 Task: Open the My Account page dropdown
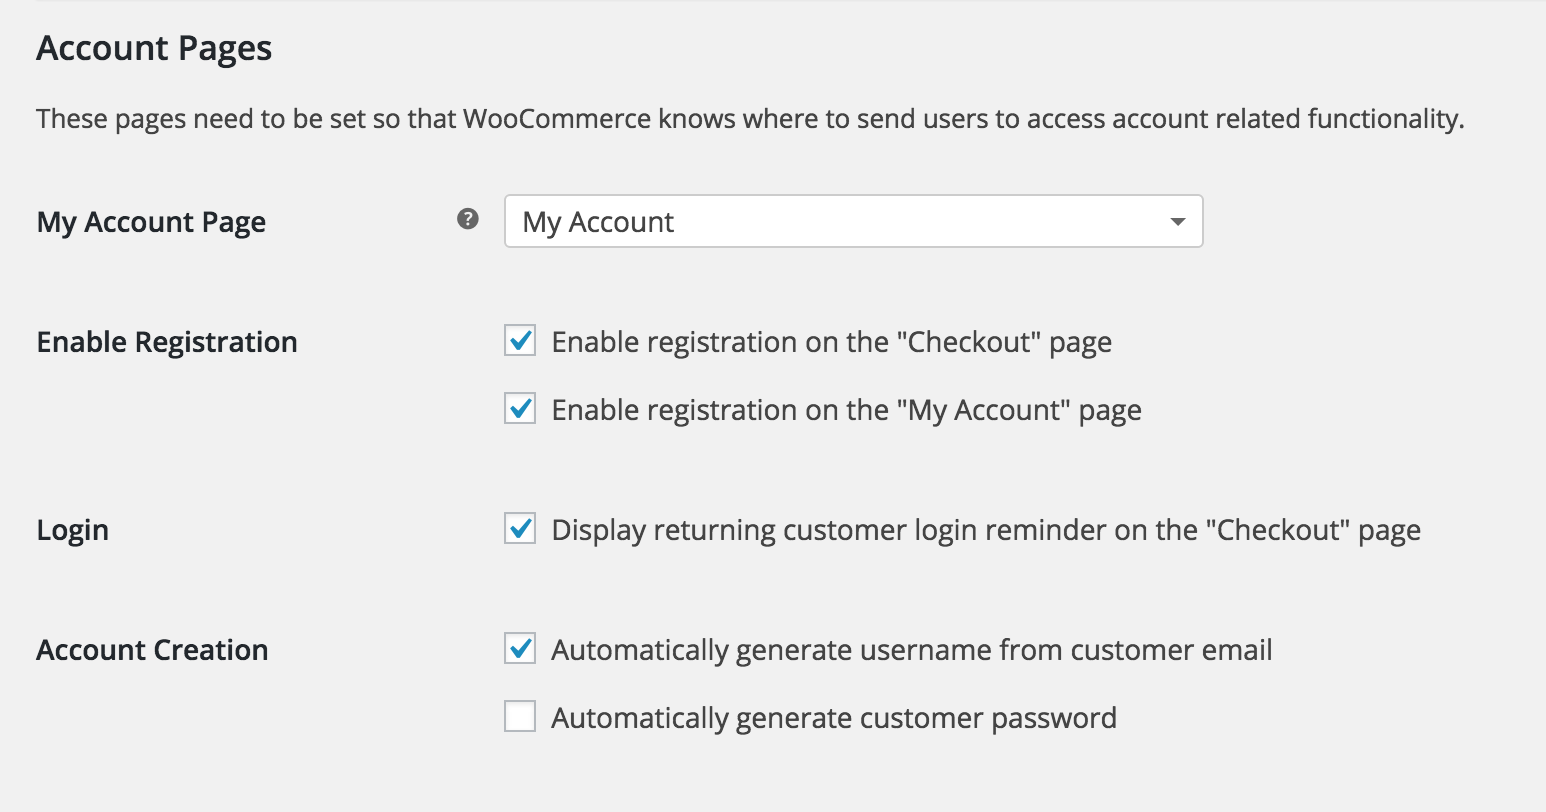point(852,221)
